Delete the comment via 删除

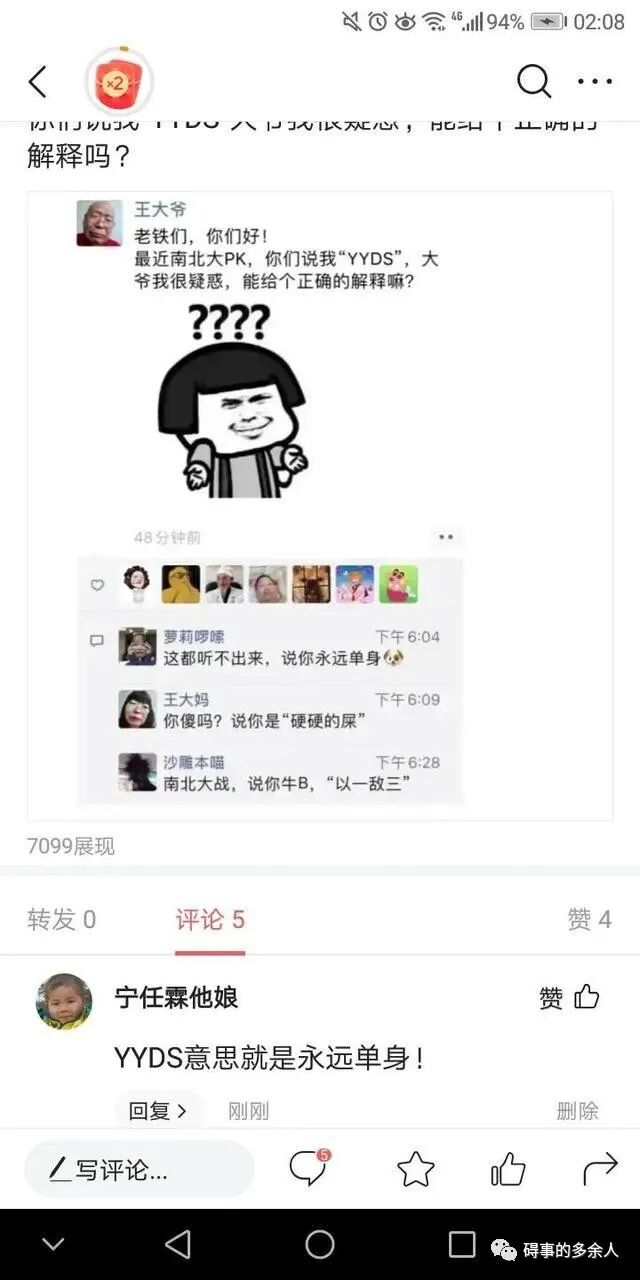coord(578,1110)
